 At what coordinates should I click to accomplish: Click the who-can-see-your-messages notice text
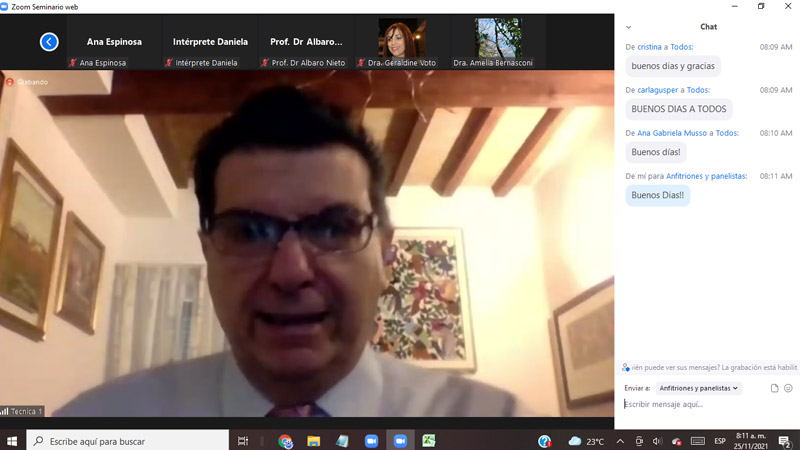click(714, 367)
